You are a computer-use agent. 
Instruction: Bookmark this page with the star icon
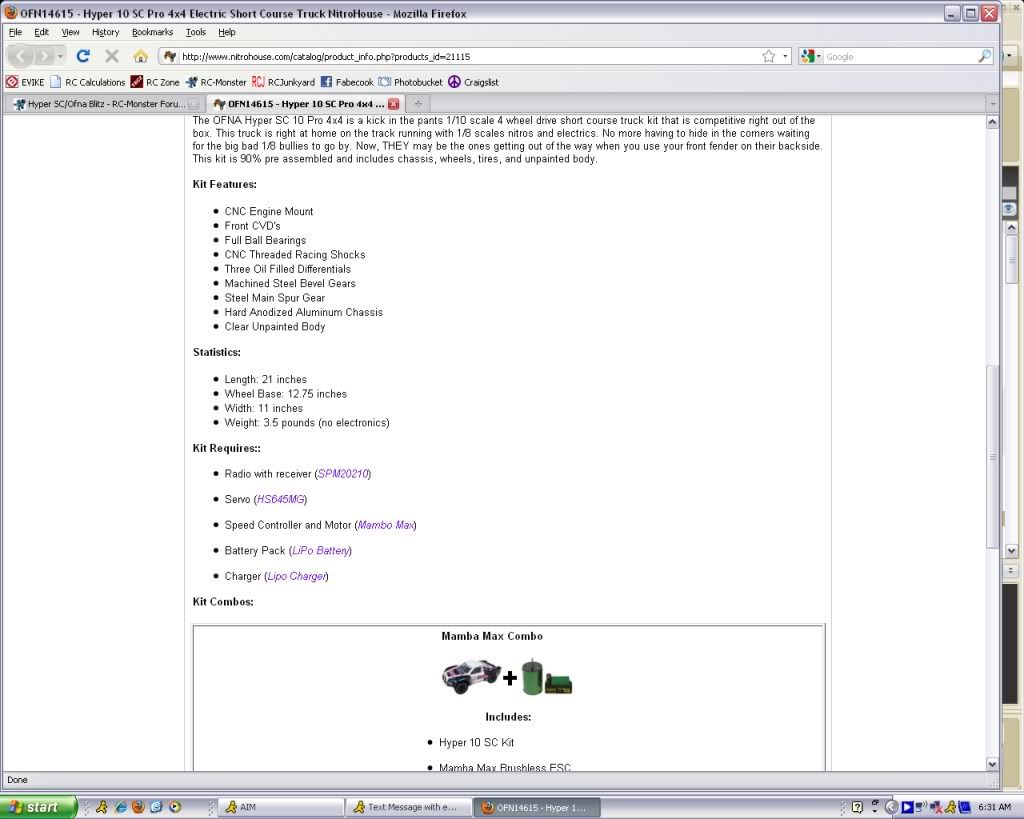click(x=768, y=56)
